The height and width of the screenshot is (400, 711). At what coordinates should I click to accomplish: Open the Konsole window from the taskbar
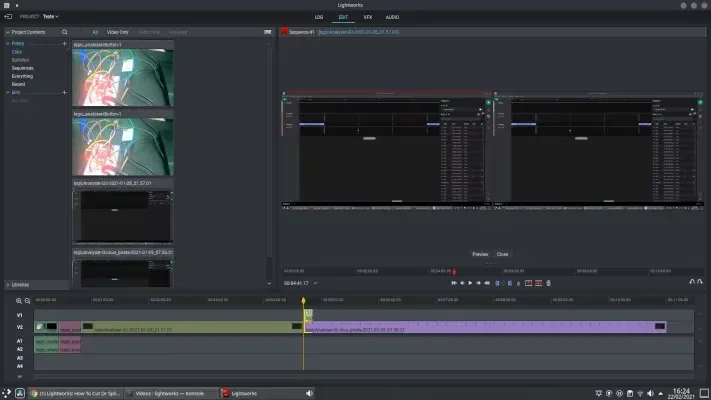(171, 393)
